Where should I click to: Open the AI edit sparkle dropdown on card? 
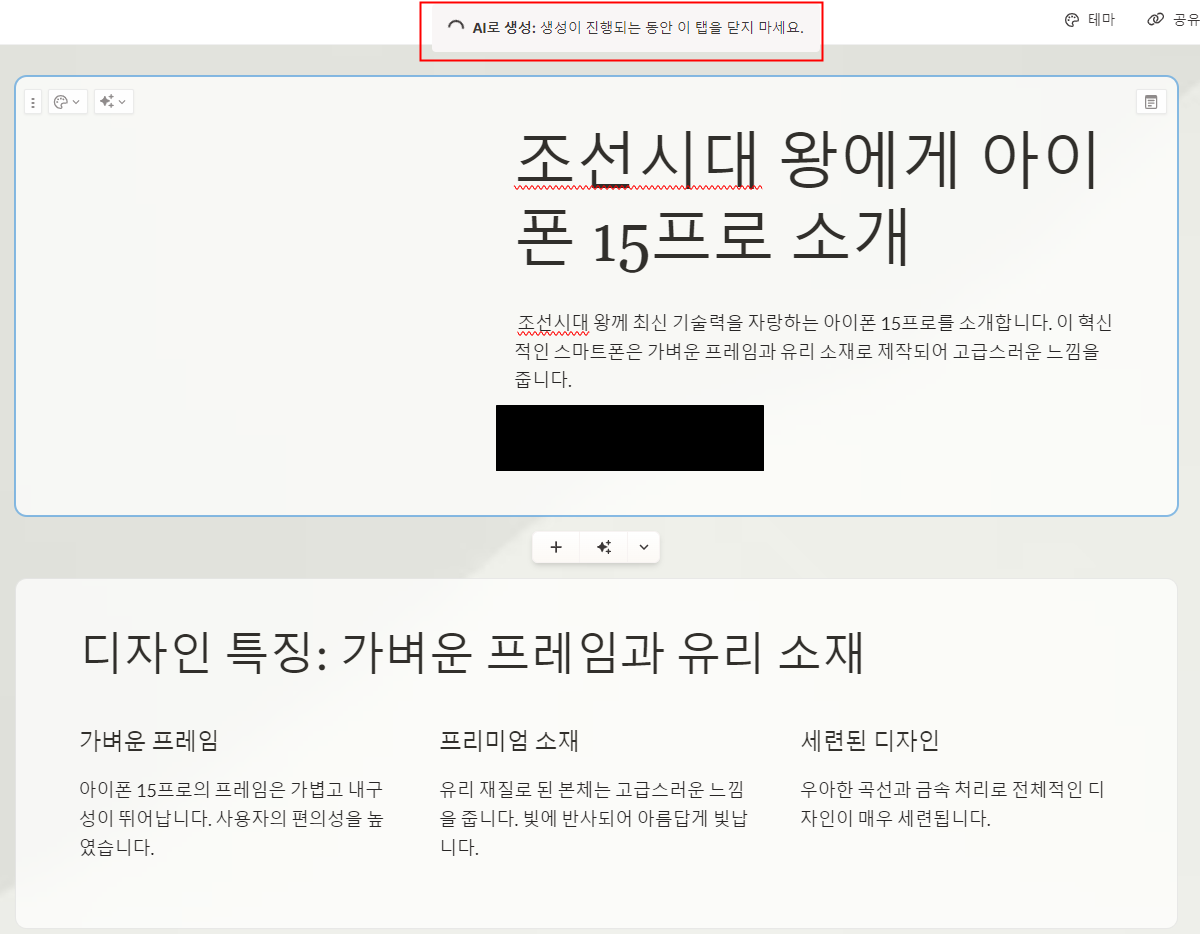(x=113, y=102)
